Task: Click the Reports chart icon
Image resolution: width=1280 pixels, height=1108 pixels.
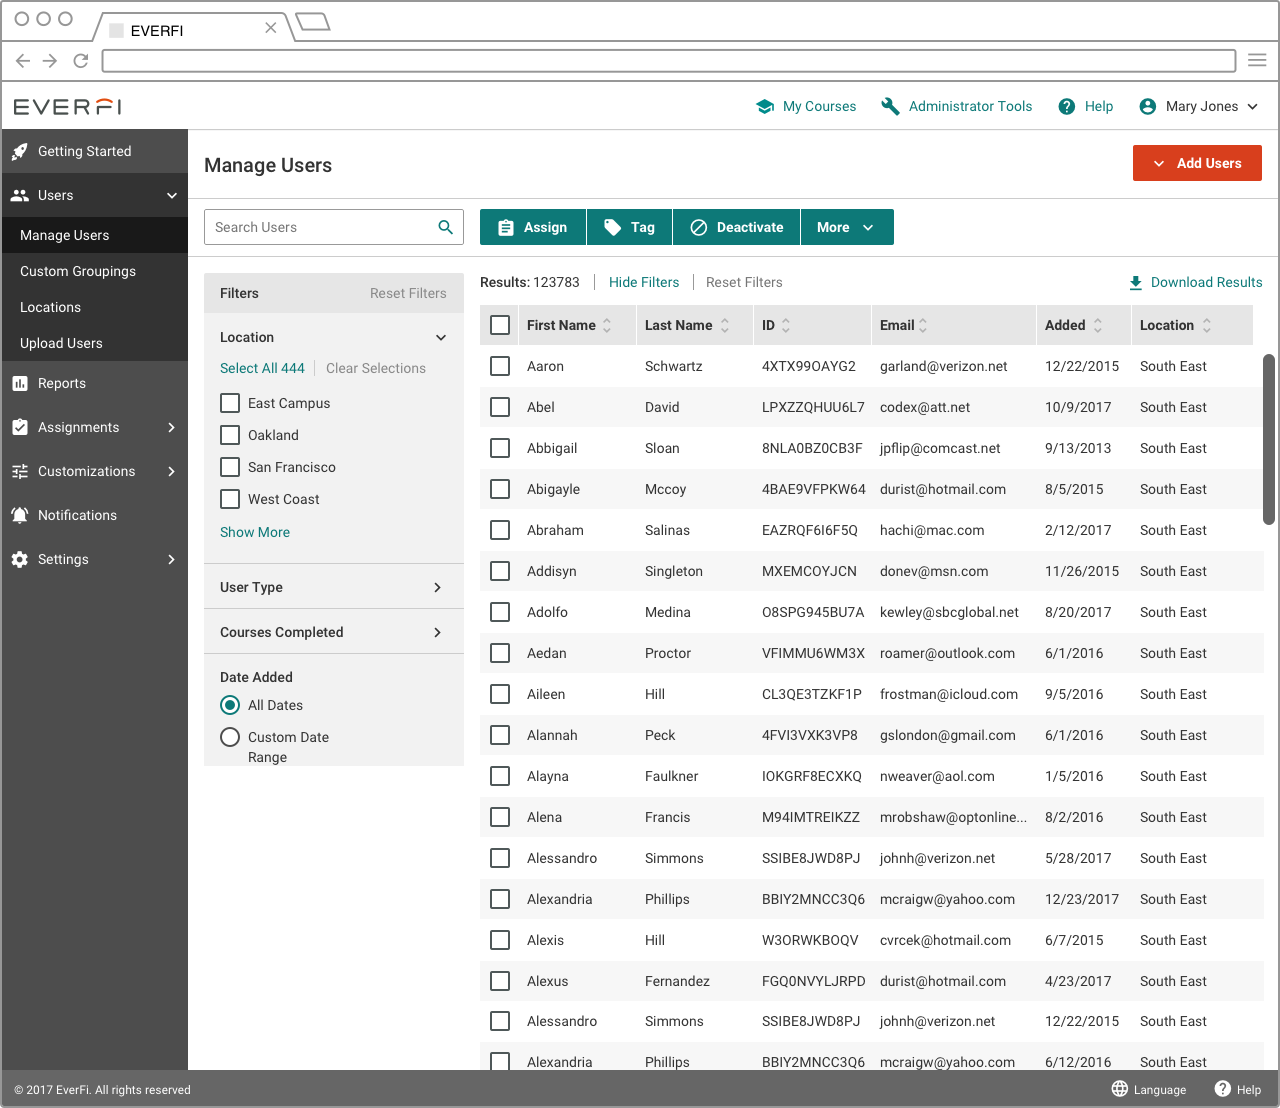Action: point(20,384)
